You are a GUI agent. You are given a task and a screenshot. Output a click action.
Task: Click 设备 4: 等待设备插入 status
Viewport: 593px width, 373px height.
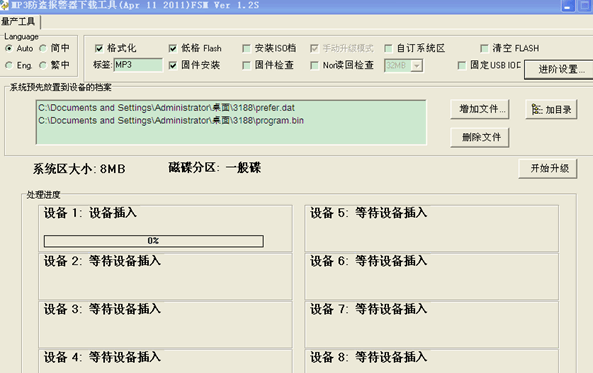pos(102,357)
